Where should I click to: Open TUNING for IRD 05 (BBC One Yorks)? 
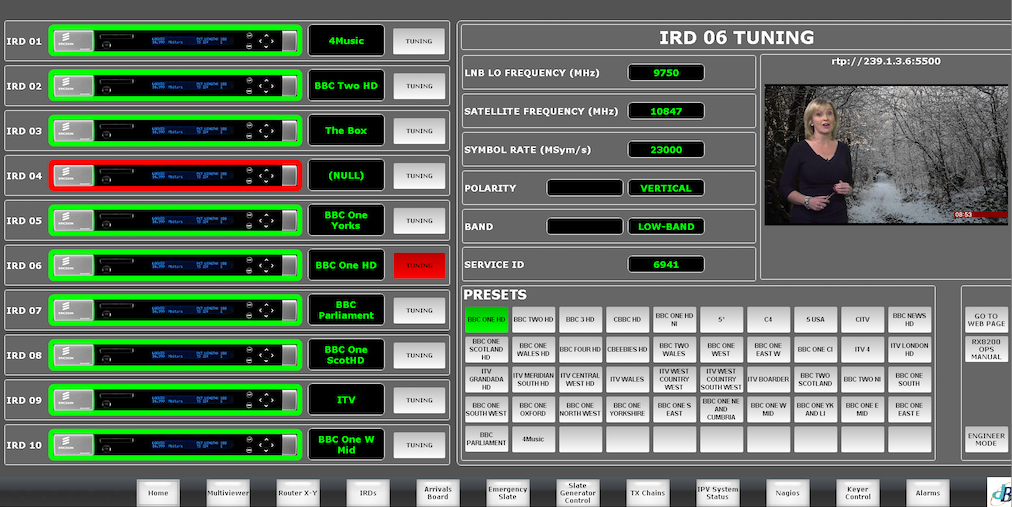[x=419, y=220]
